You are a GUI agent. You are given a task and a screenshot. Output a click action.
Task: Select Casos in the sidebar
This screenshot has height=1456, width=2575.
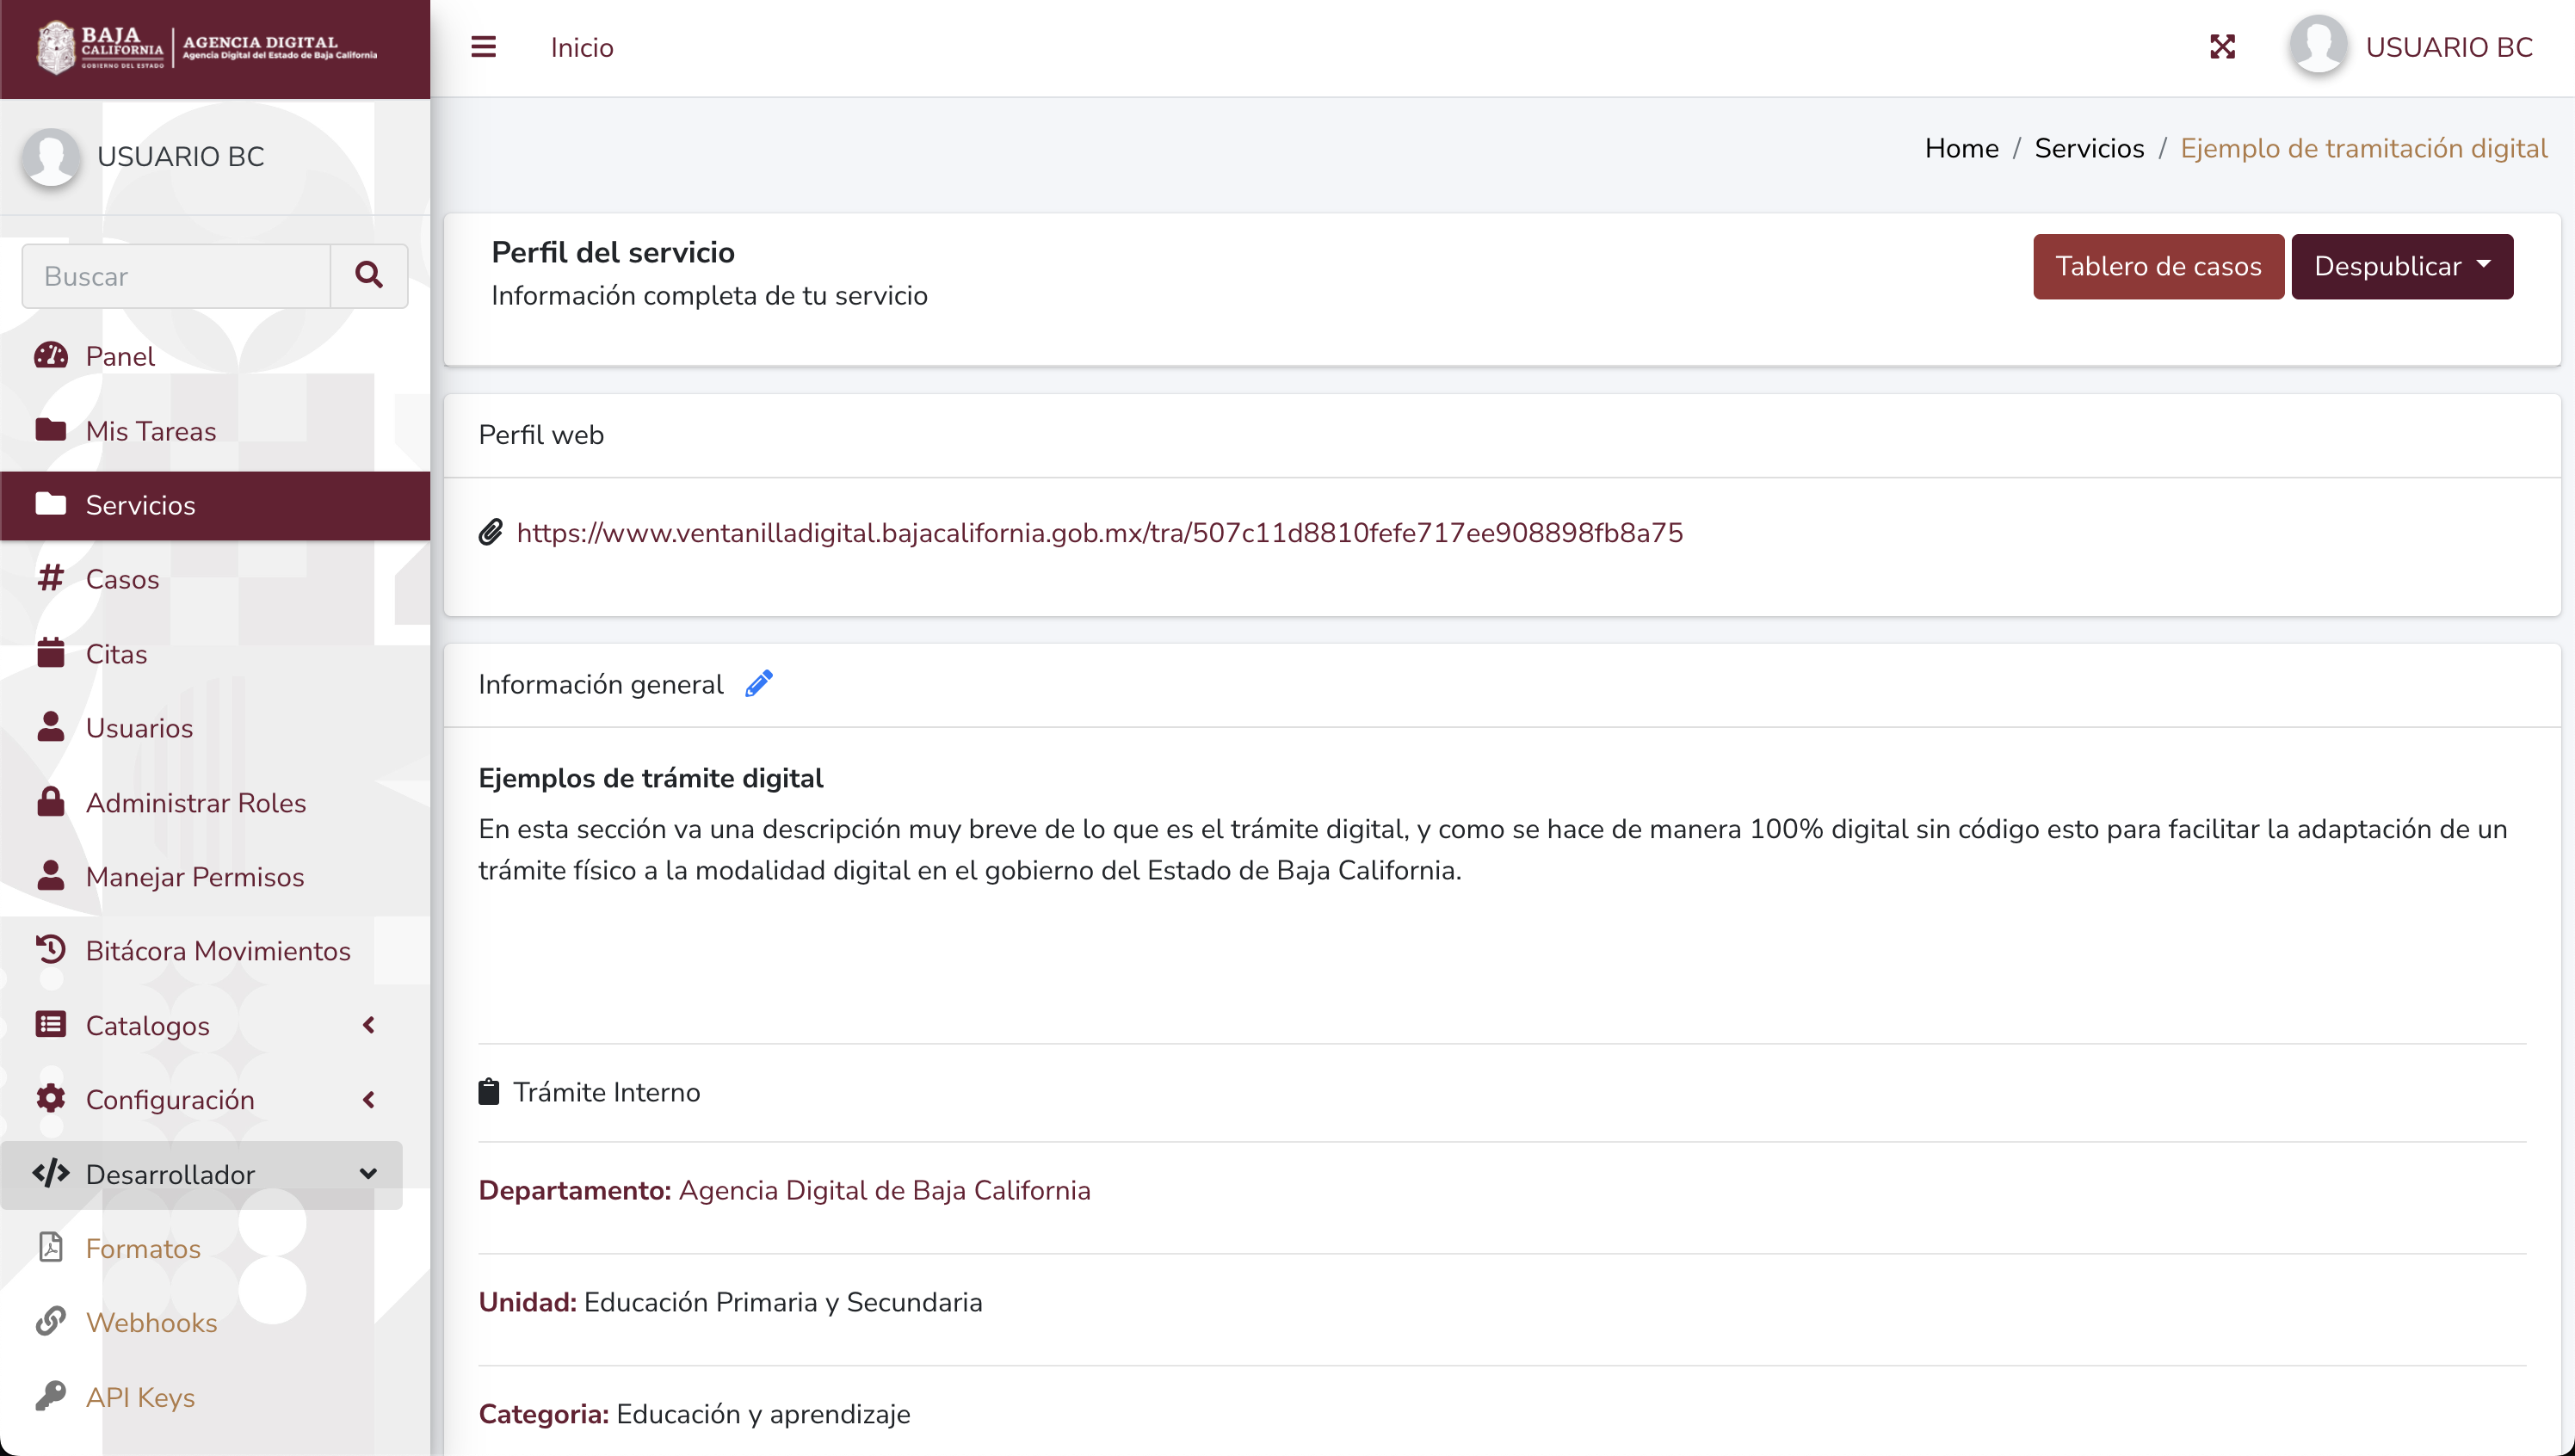click(x=122, y=579)
